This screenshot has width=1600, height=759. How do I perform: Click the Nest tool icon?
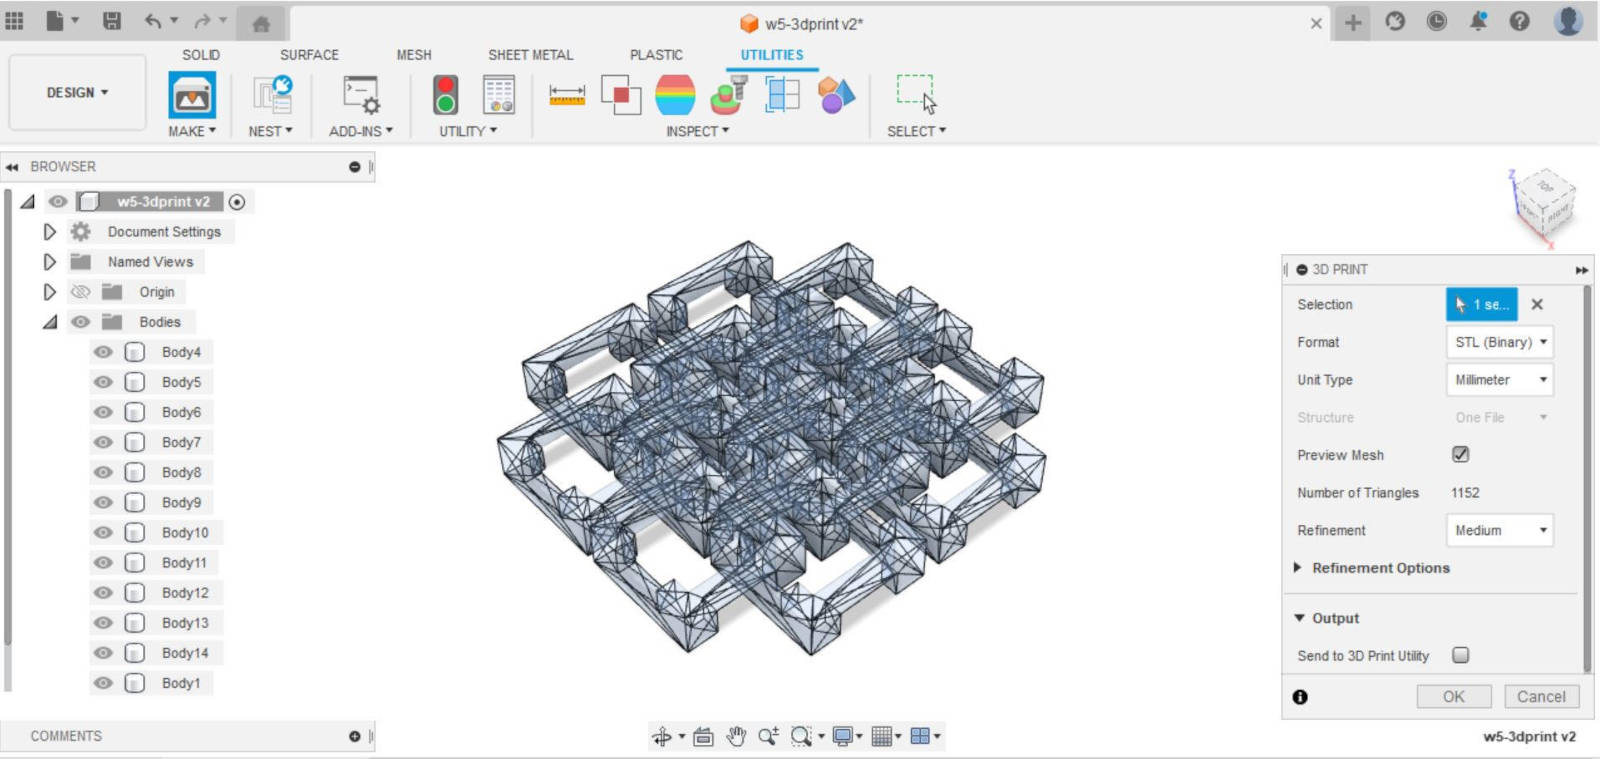click(272, 95)
